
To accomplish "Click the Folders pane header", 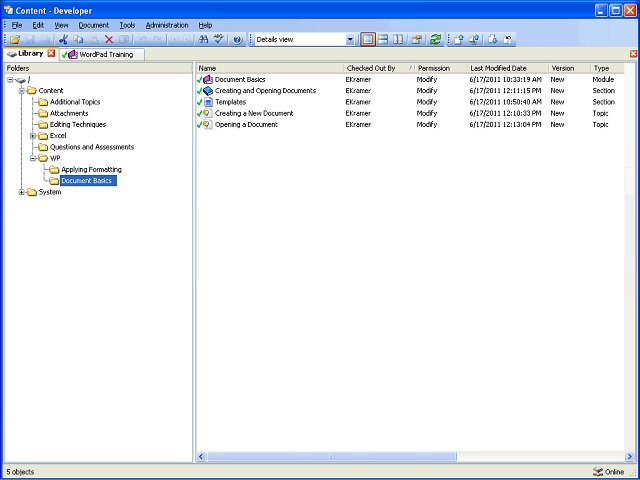I will (x=98, y=68).
